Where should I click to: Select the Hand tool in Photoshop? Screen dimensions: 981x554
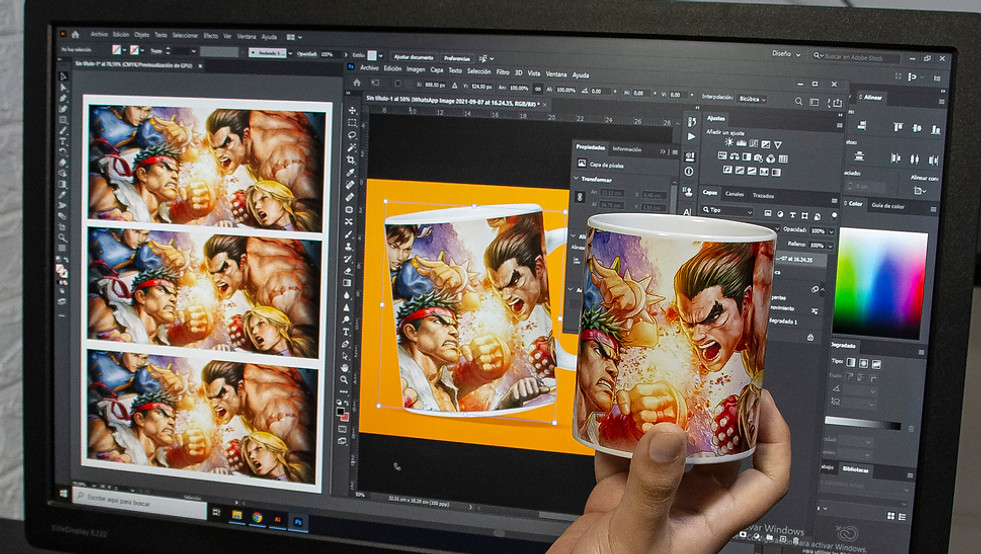tap(345, 368)
